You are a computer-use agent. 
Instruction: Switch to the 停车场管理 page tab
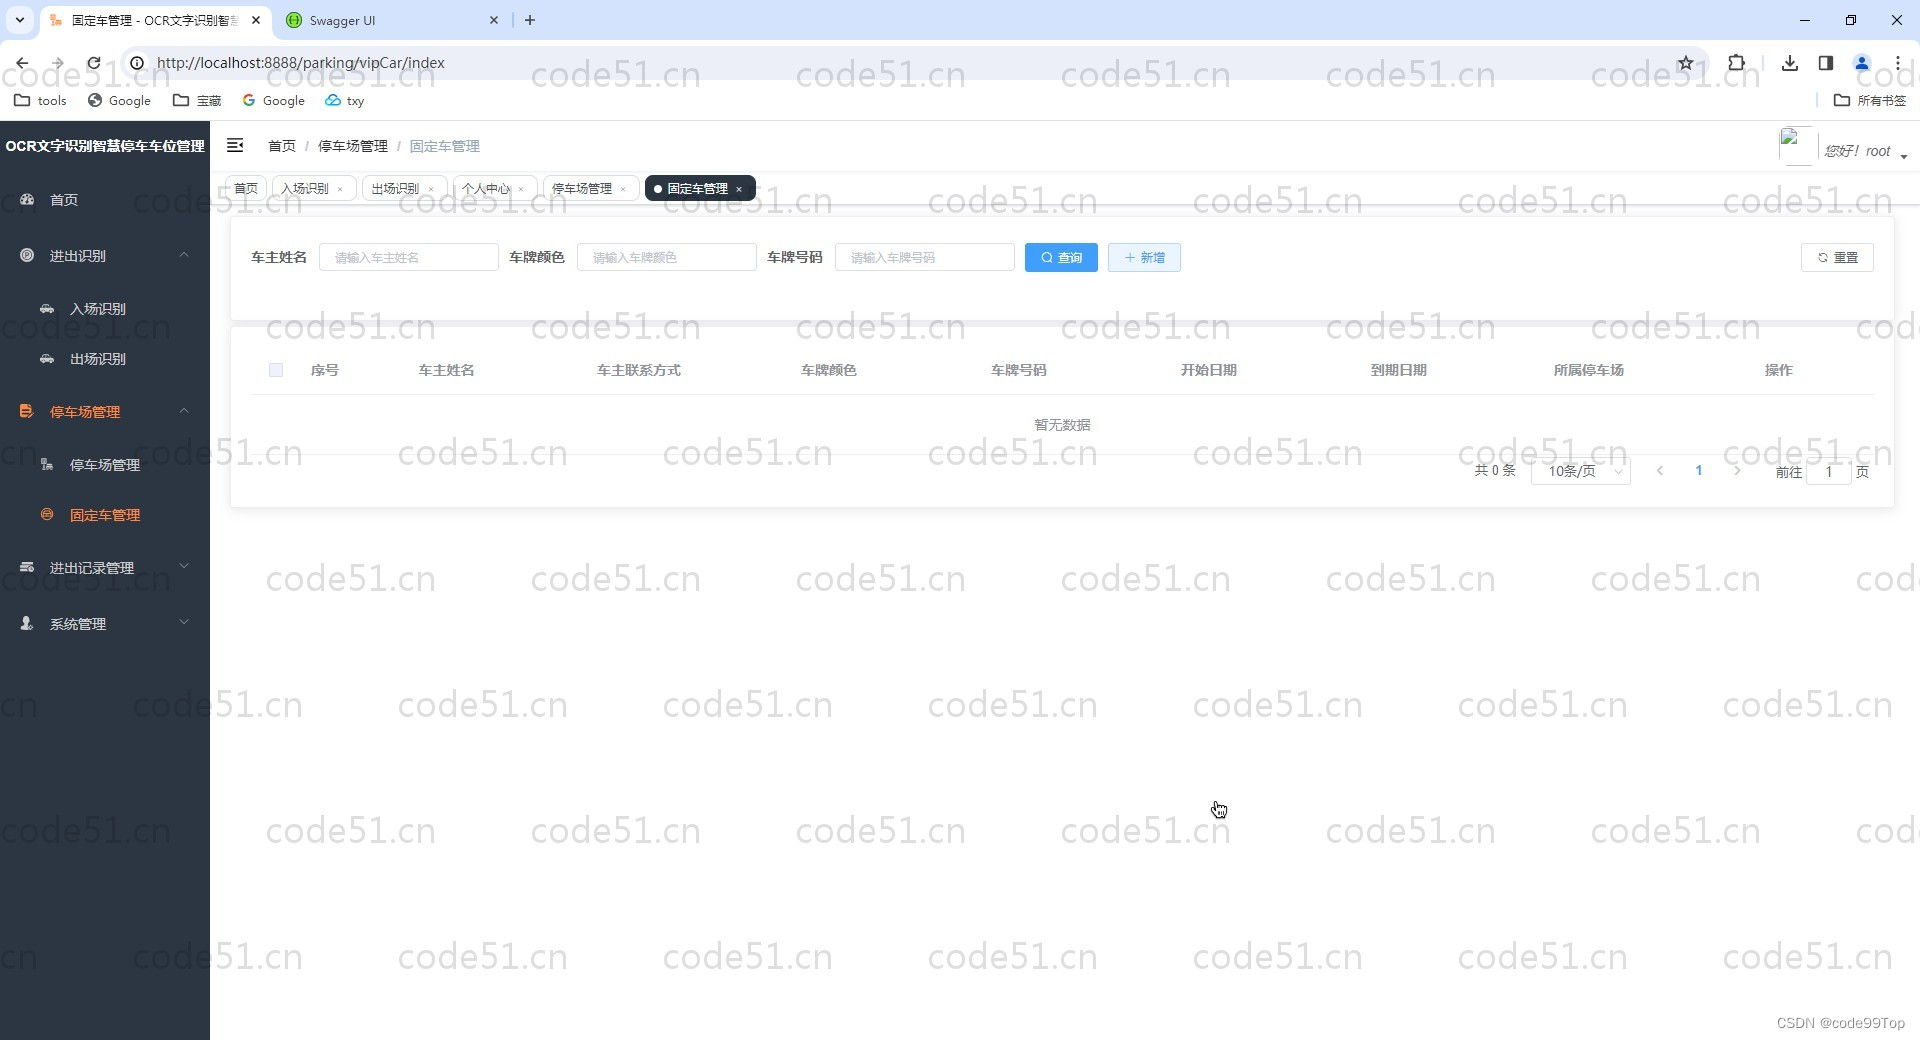pos(582,188)
